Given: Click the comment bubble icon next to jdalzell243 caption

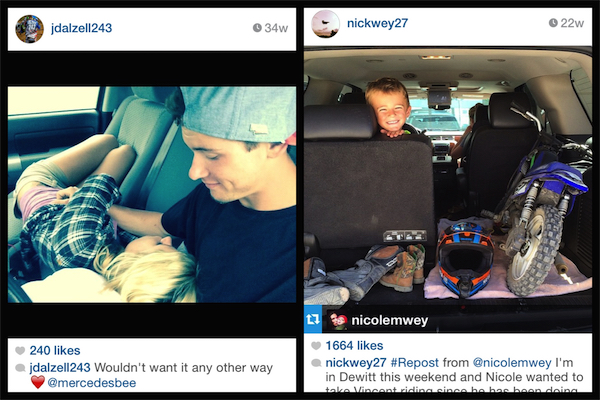Looking at the screenshot, I should tap(20, 368).
